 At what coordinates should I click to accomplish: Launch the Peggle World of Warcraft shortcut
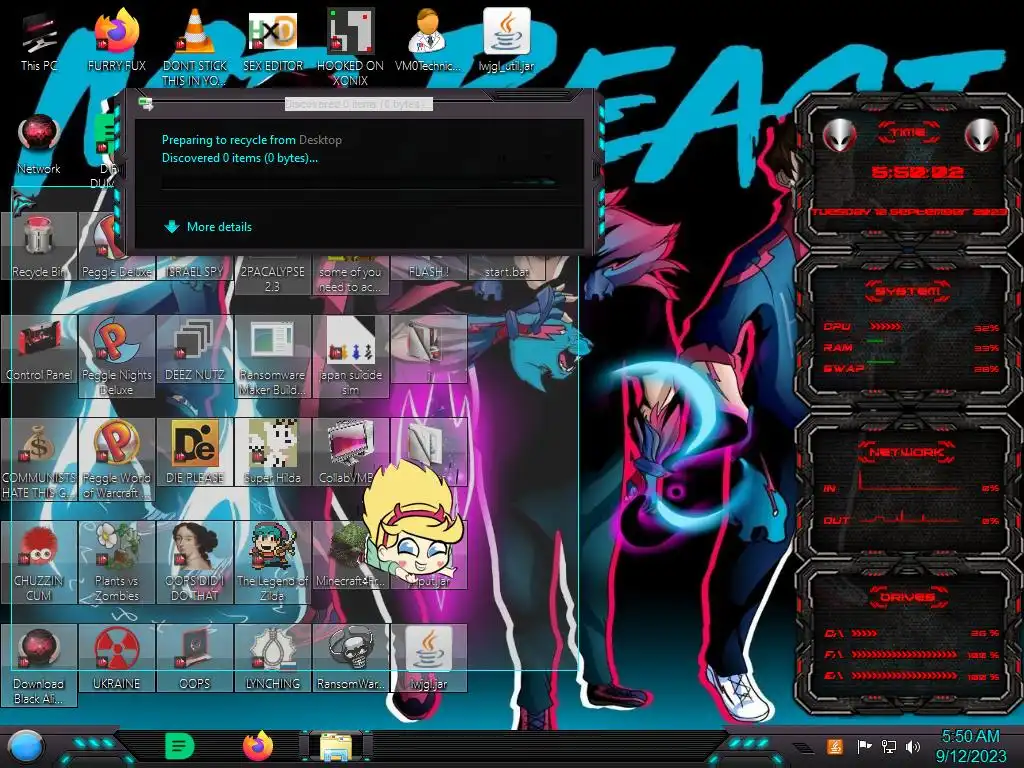pos(116,459)
